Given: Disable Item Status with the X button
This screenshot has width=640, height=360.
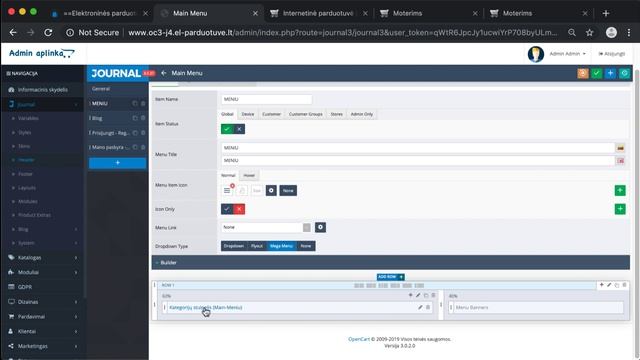Looking at the screenshot, I should pyautogui.click(x=239, y=129).
